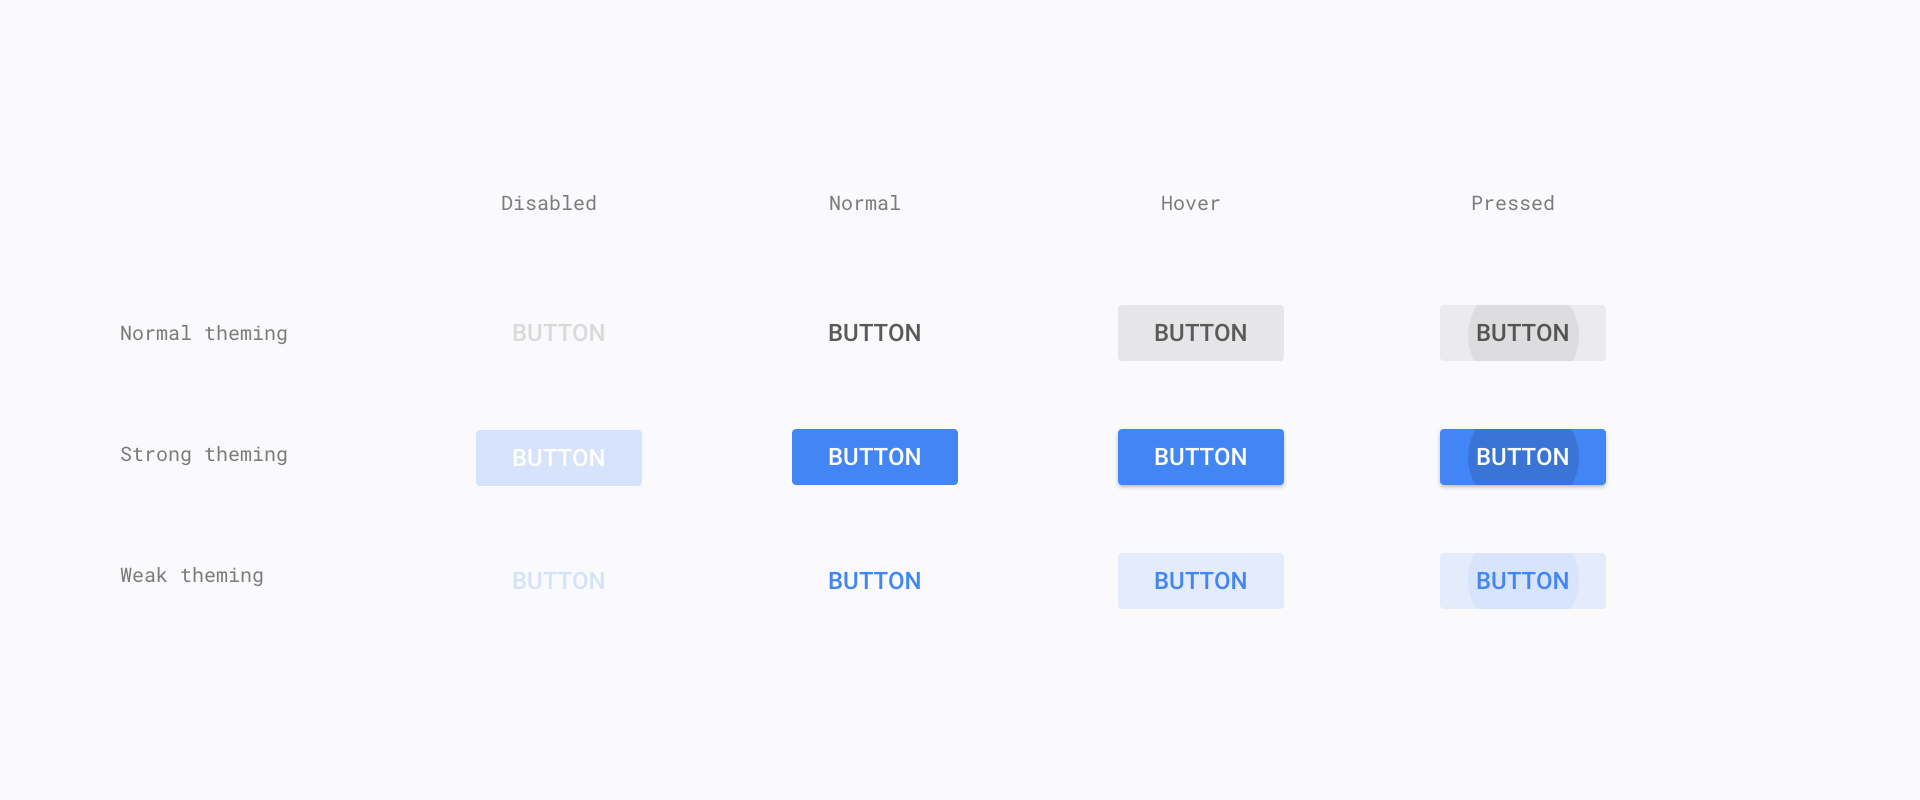Click the Weak theming row label
Image resolution: width=1920 pixels, height=800 pixels.
click(191, 576)
